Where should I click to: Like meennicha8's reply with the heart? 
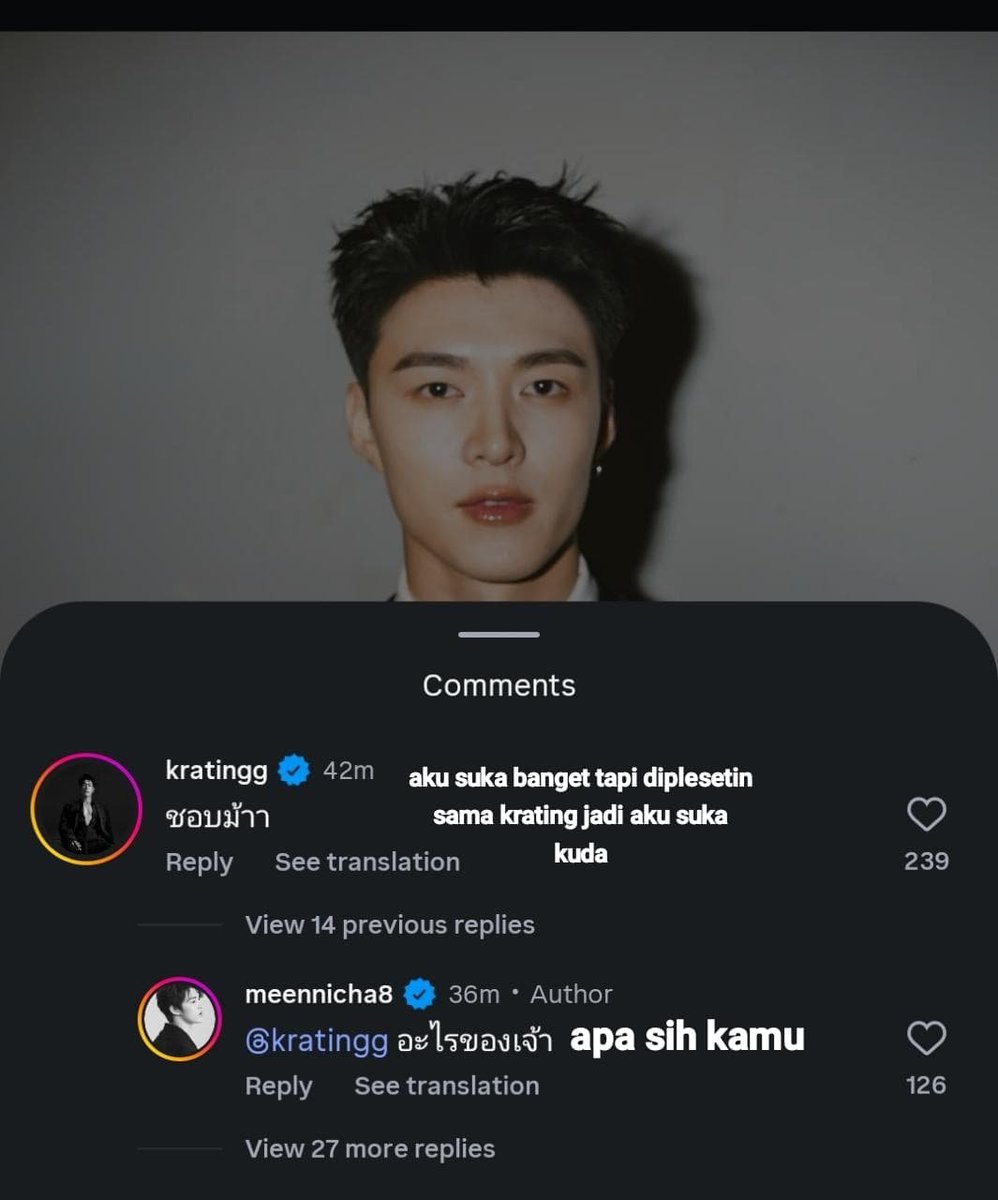pyautogui.click(x=926, y=1039)
